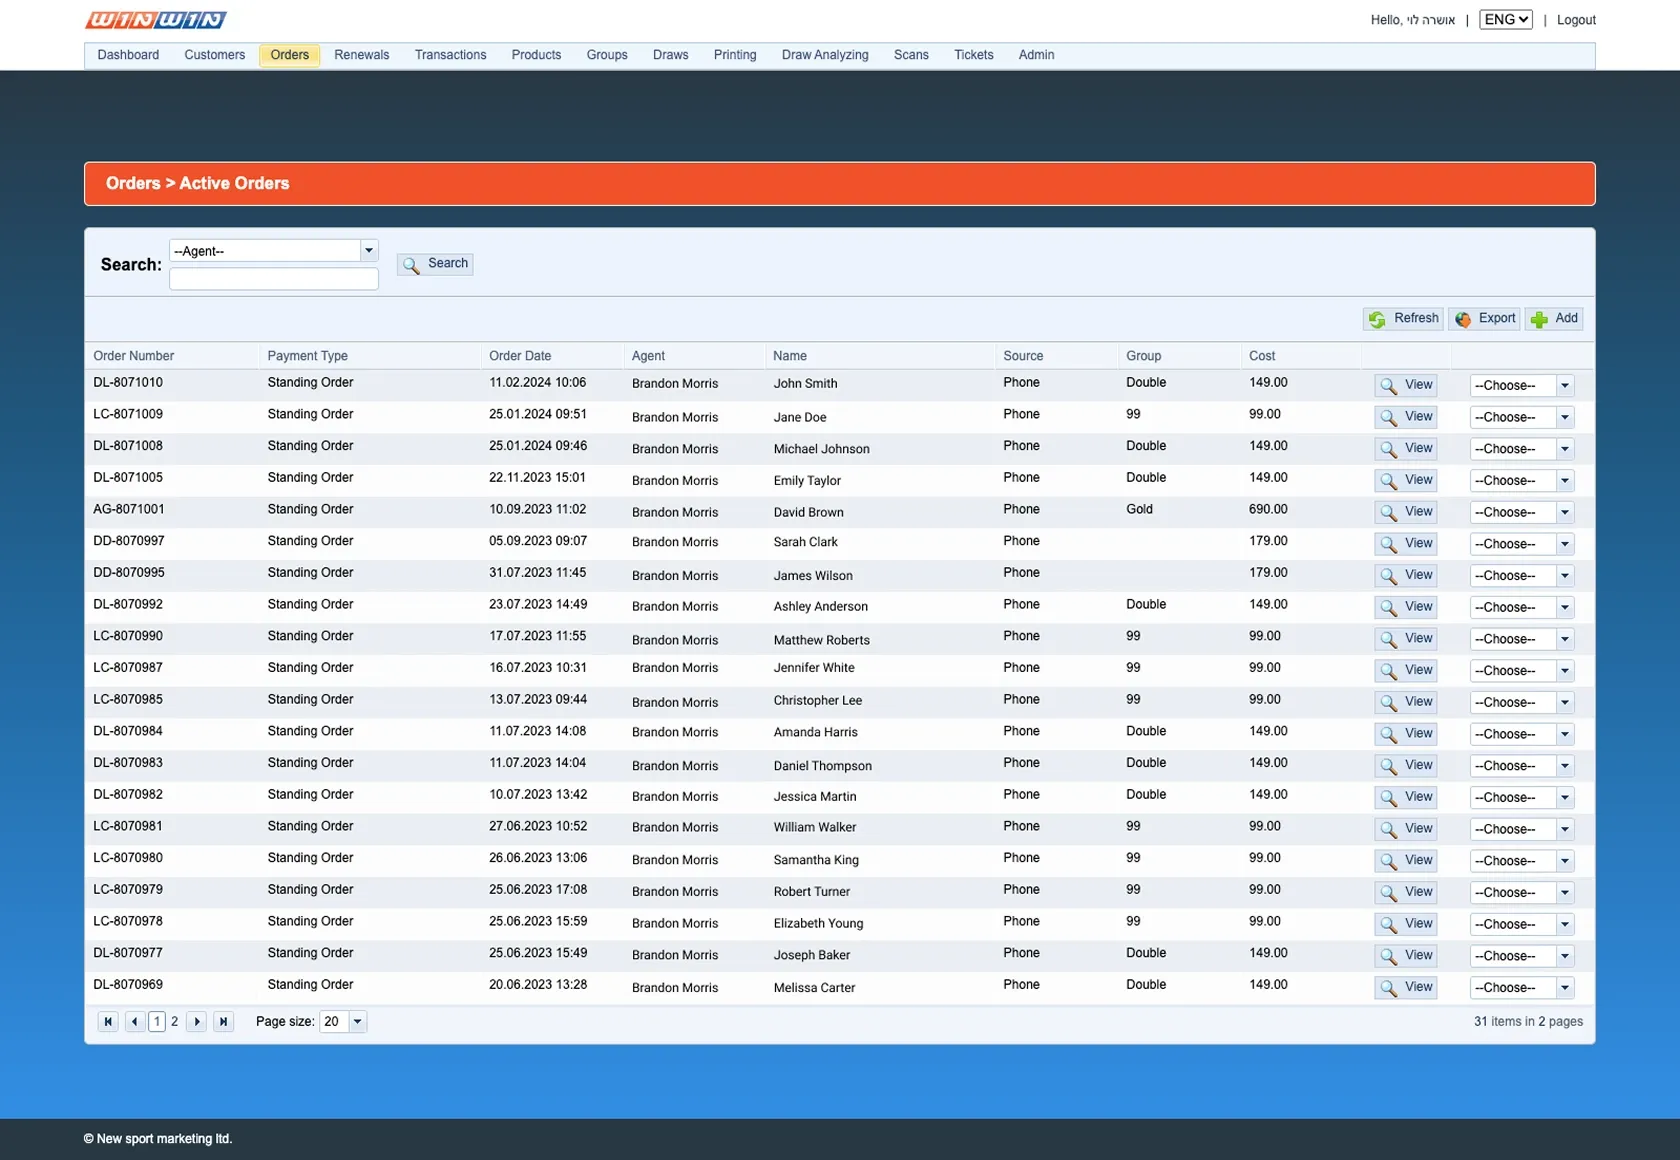Sort by Cost column header

click(1262, 356)
